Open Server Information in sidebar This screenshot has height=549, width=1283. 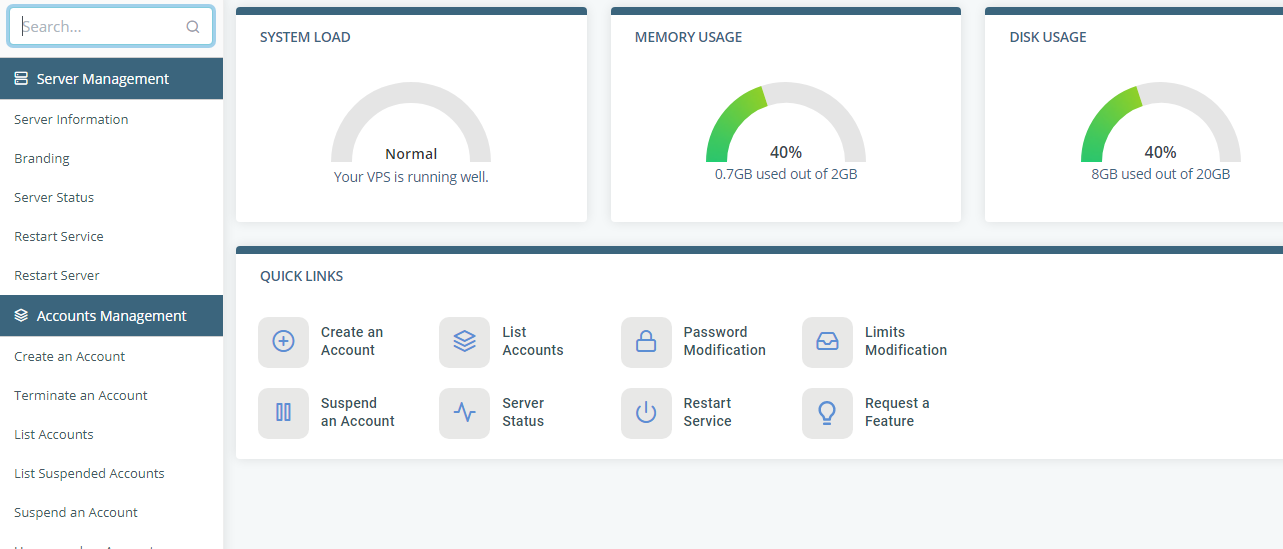point(71,119)
